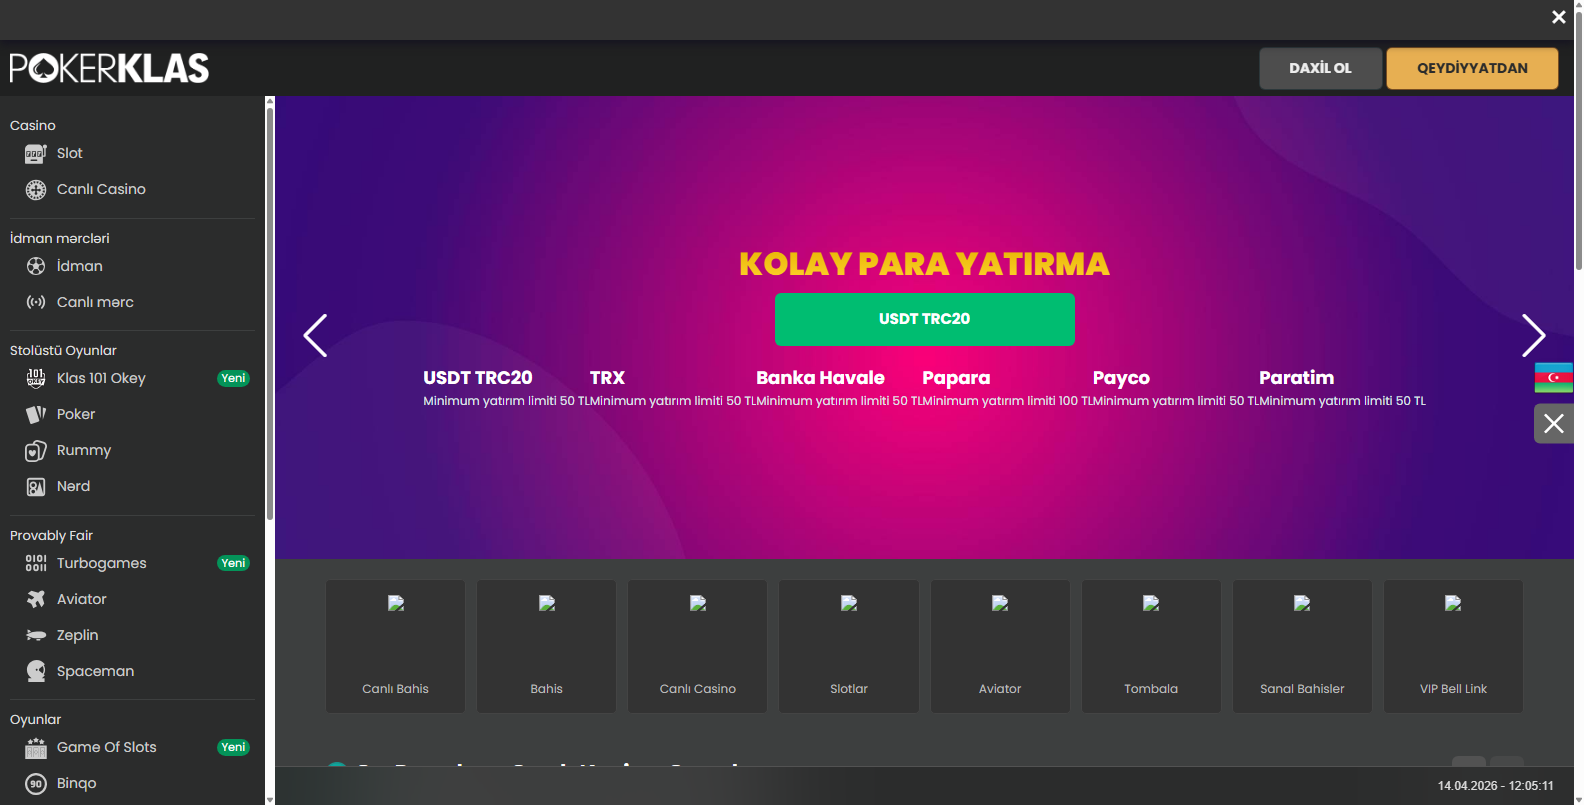Image resolution: width=1584 pixels, height=805 pixels.
Task: Click the Payco payment heading
Action: pos(1121,378)
